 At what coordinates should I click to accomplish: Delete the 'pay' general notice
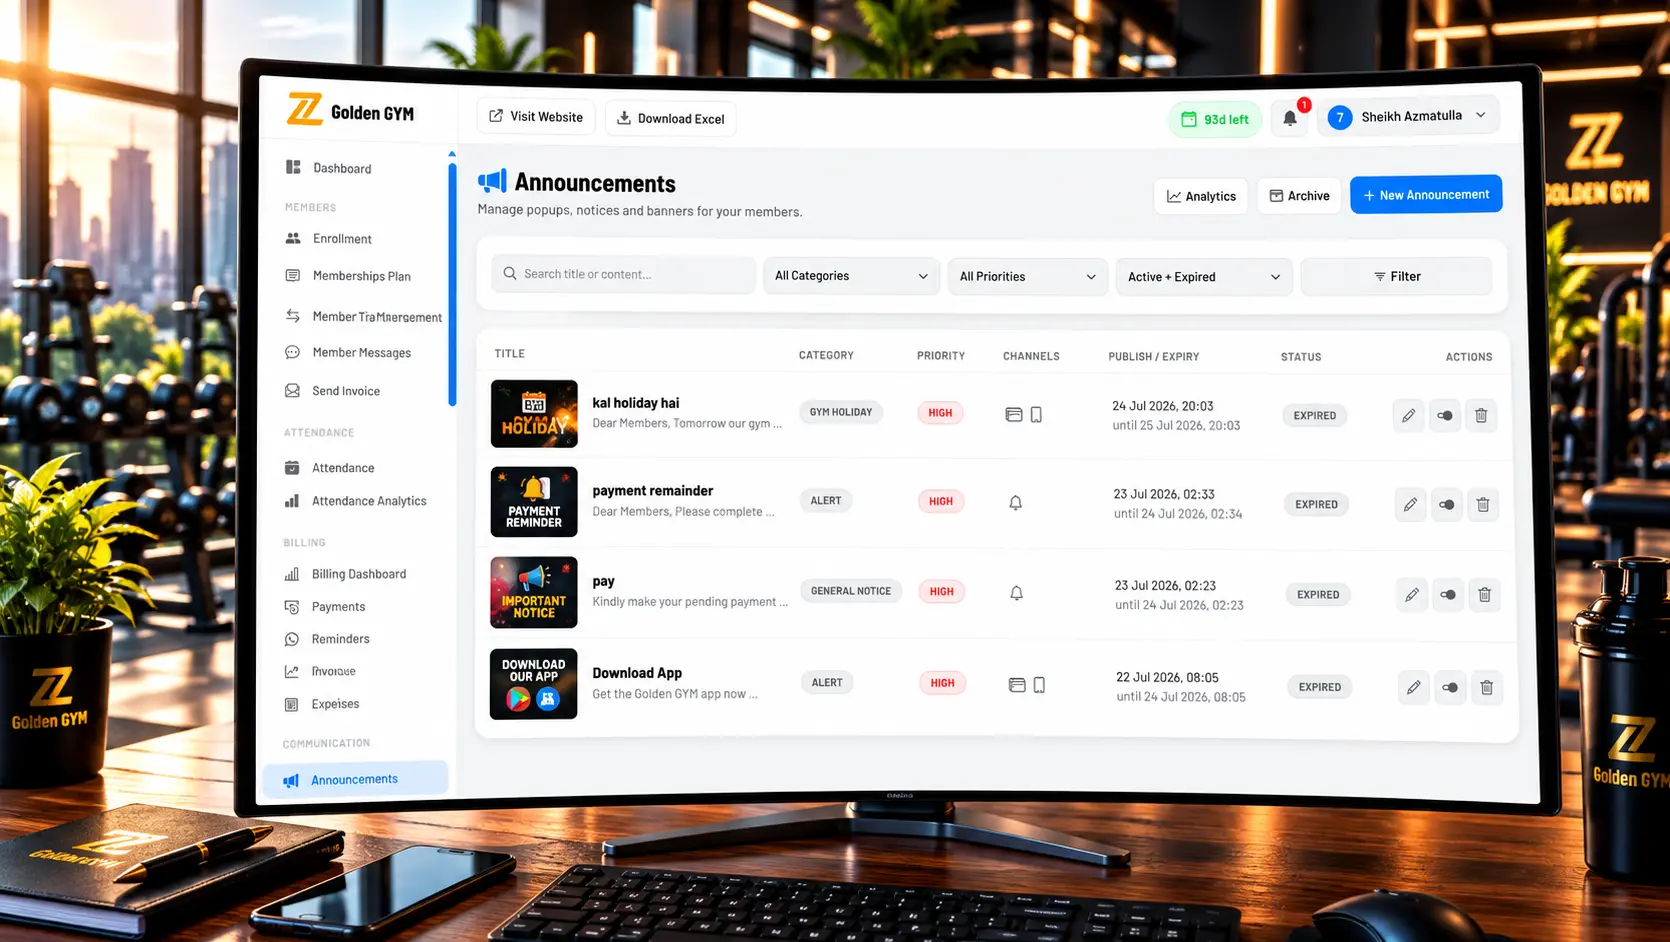click(1485, 595)
